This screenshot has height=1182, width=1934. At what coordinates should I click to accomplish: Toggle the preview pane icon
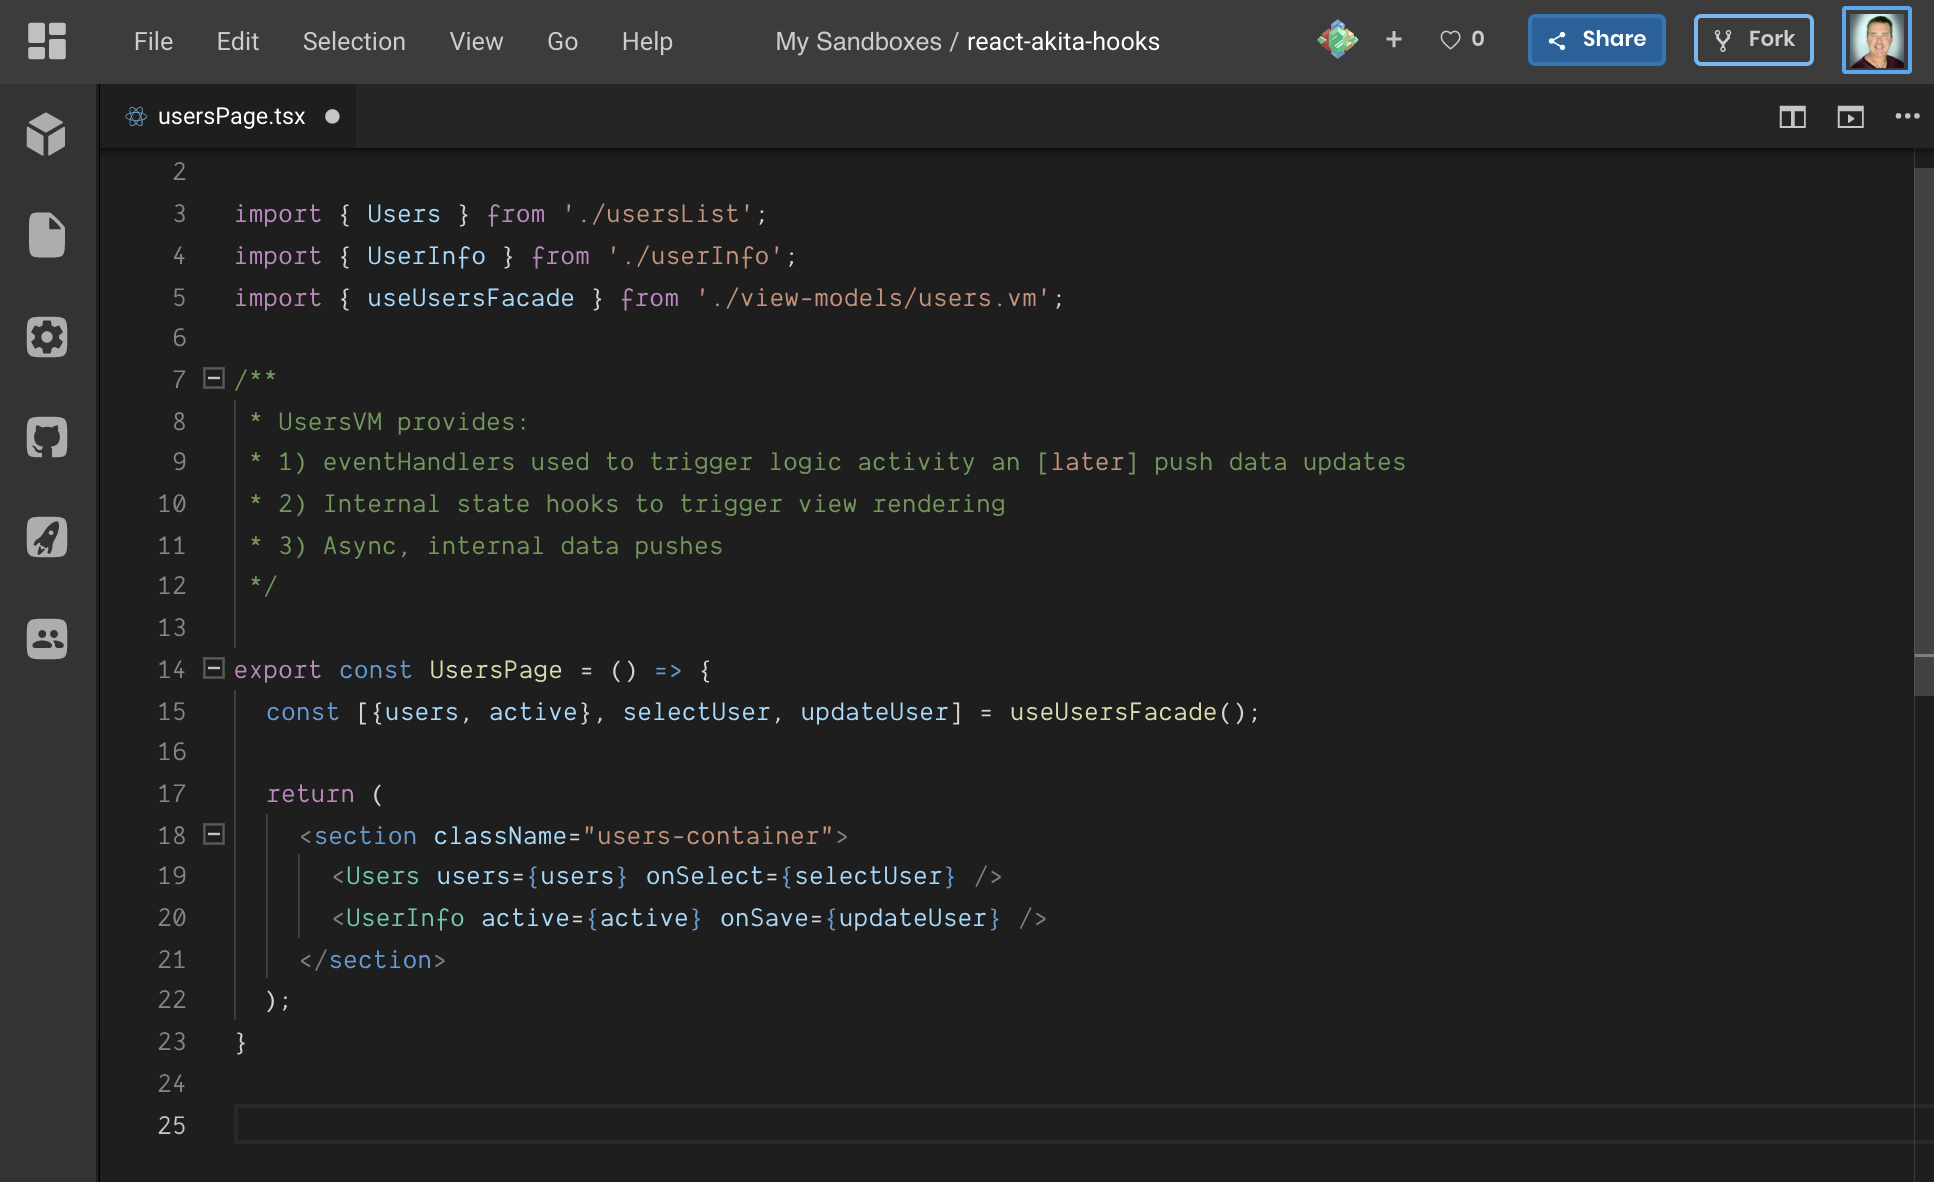coord(1850,117)
